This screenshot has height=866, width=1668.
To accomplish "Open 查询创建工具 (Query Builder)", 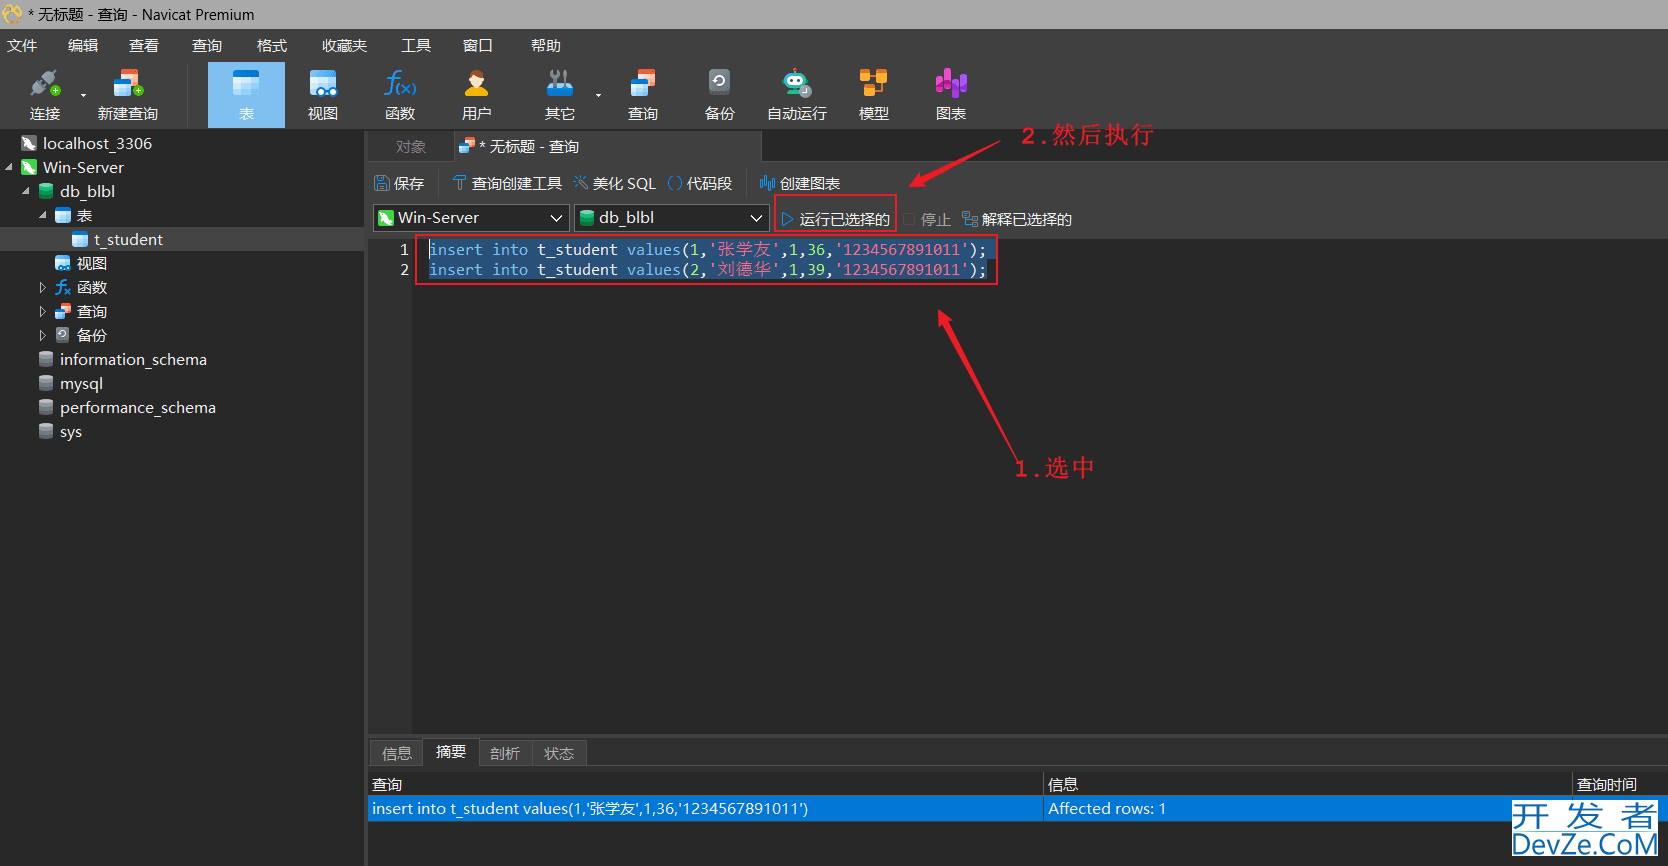I will 507,183.
